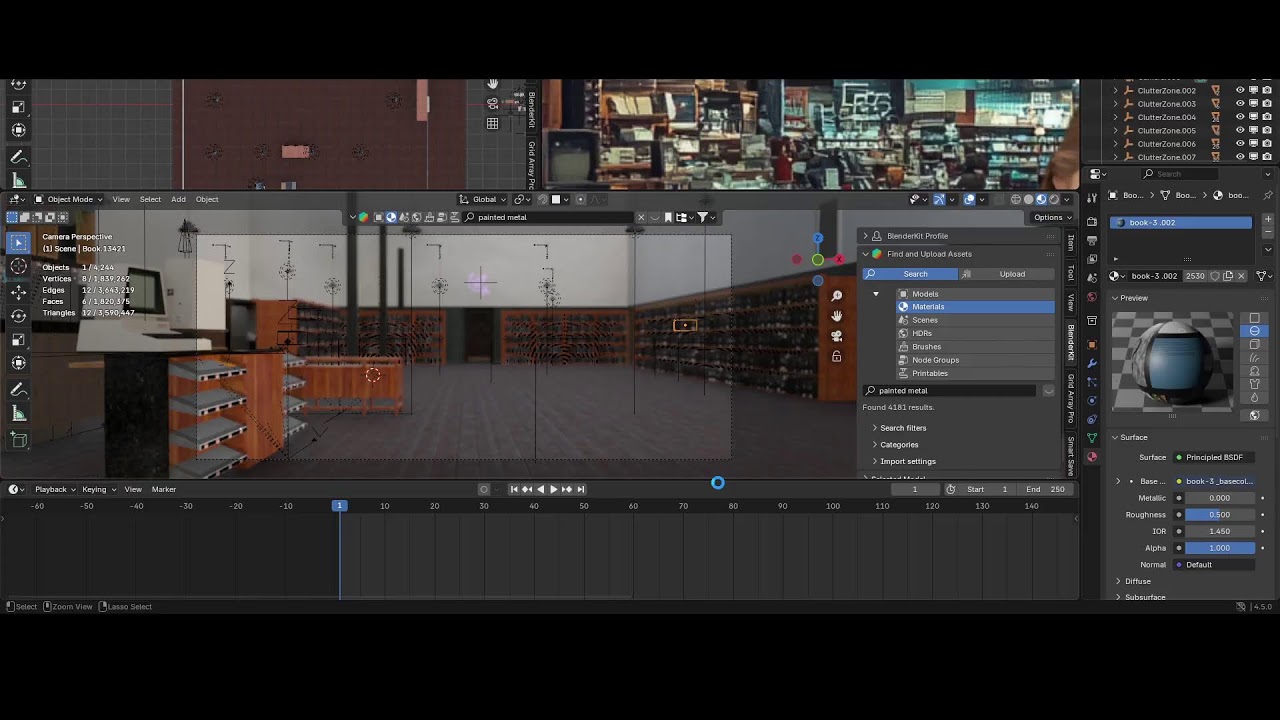Click the Roughness slider
This screenshot has width=1280, height=720.
1218,514
